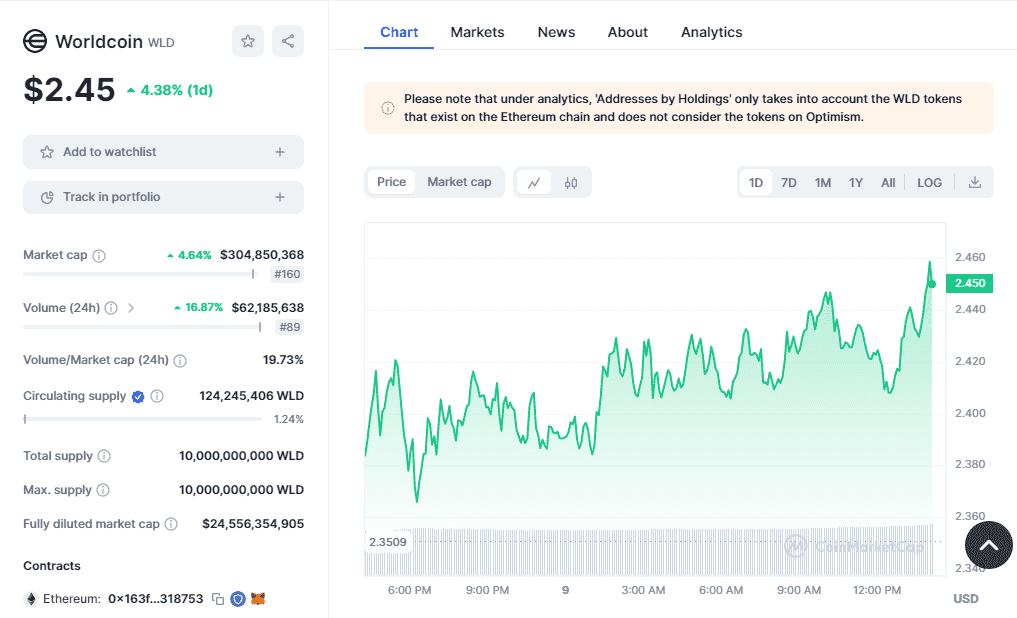Toggle LOG scale on chart
This screenshot has height=618, width=1017.
[929, 183]
